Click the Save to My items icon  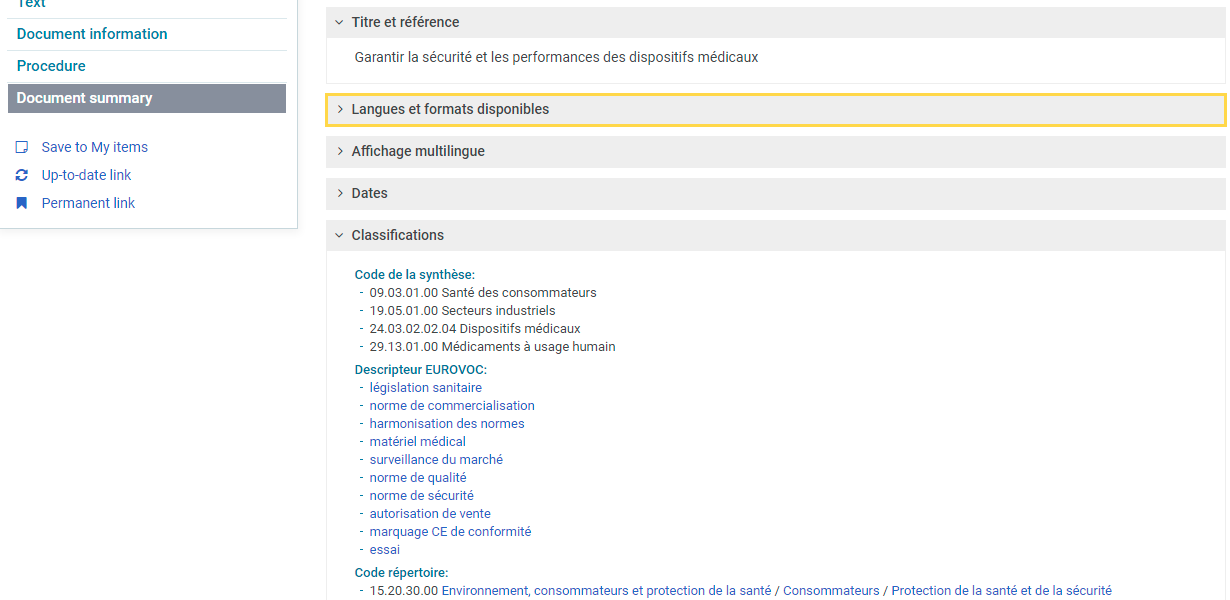22,147
